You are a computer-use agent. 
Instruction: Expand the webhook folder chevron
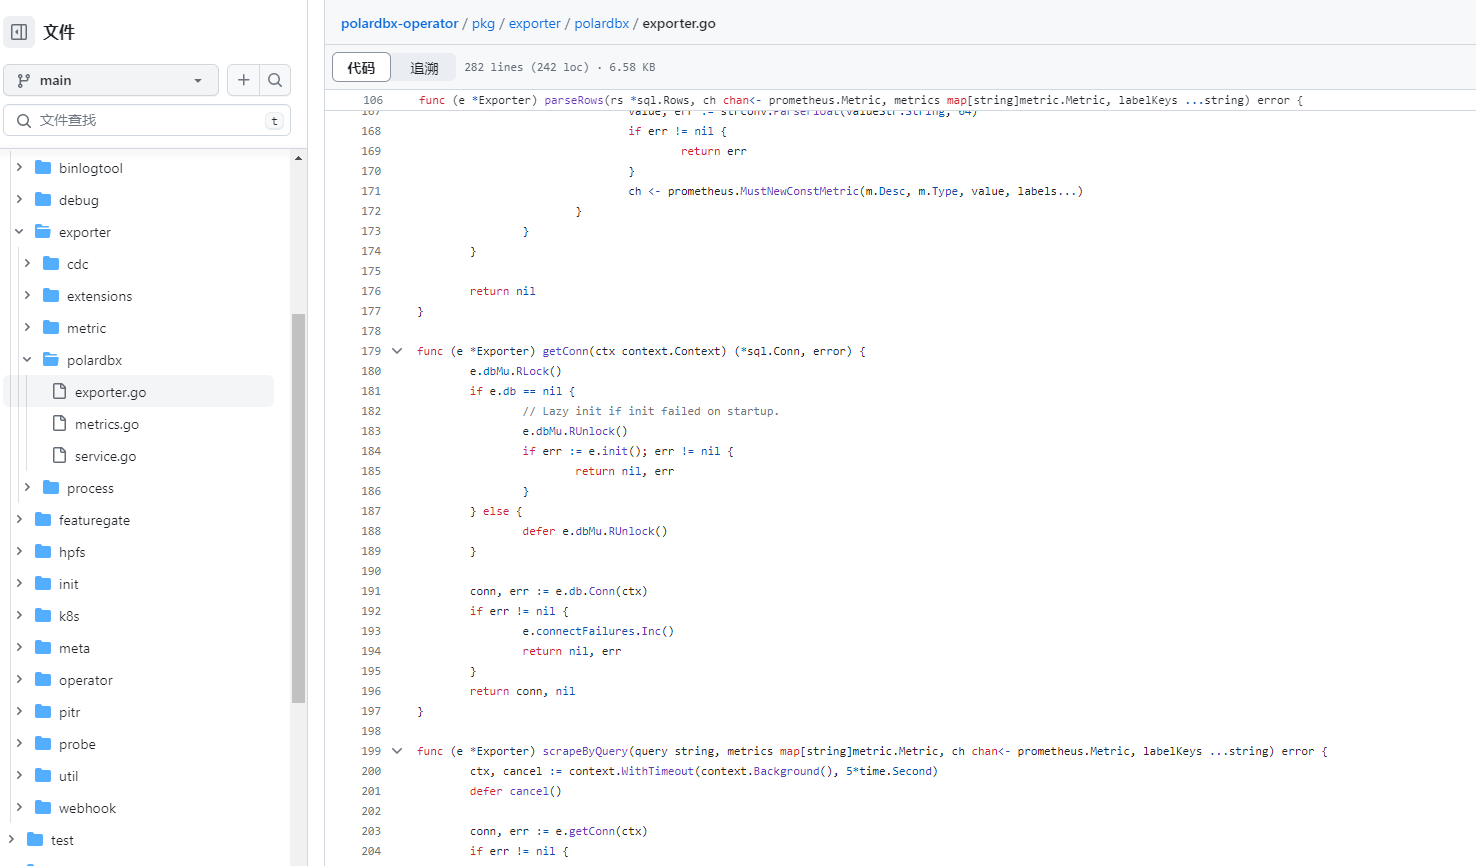[19, 808]
